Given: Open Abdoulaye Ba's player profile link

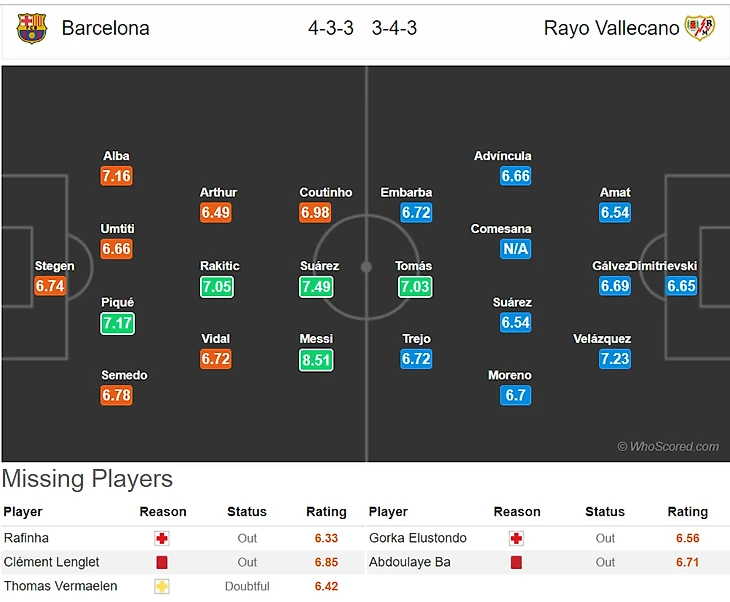Looking at the screenshot, I should point(410,562).
